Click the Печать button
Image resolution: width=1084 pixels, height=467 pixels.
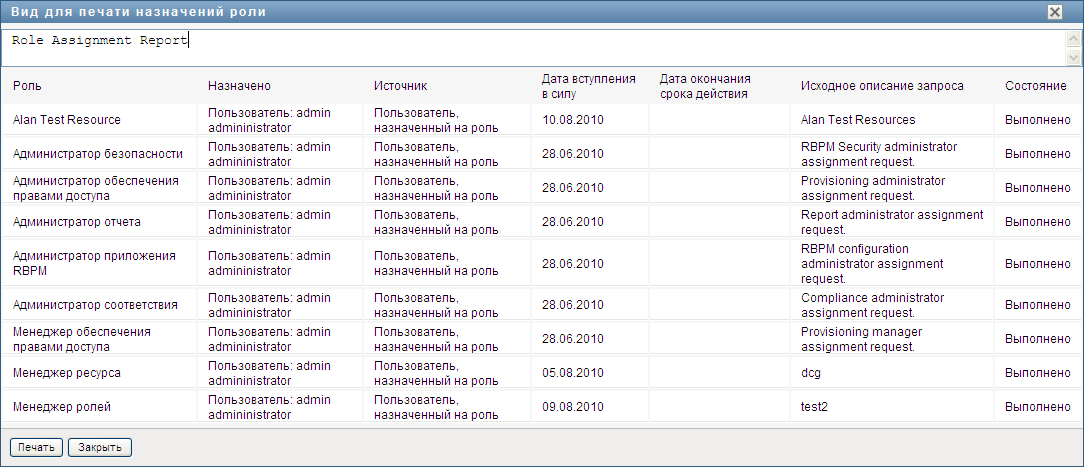click(x=37, y=448)
